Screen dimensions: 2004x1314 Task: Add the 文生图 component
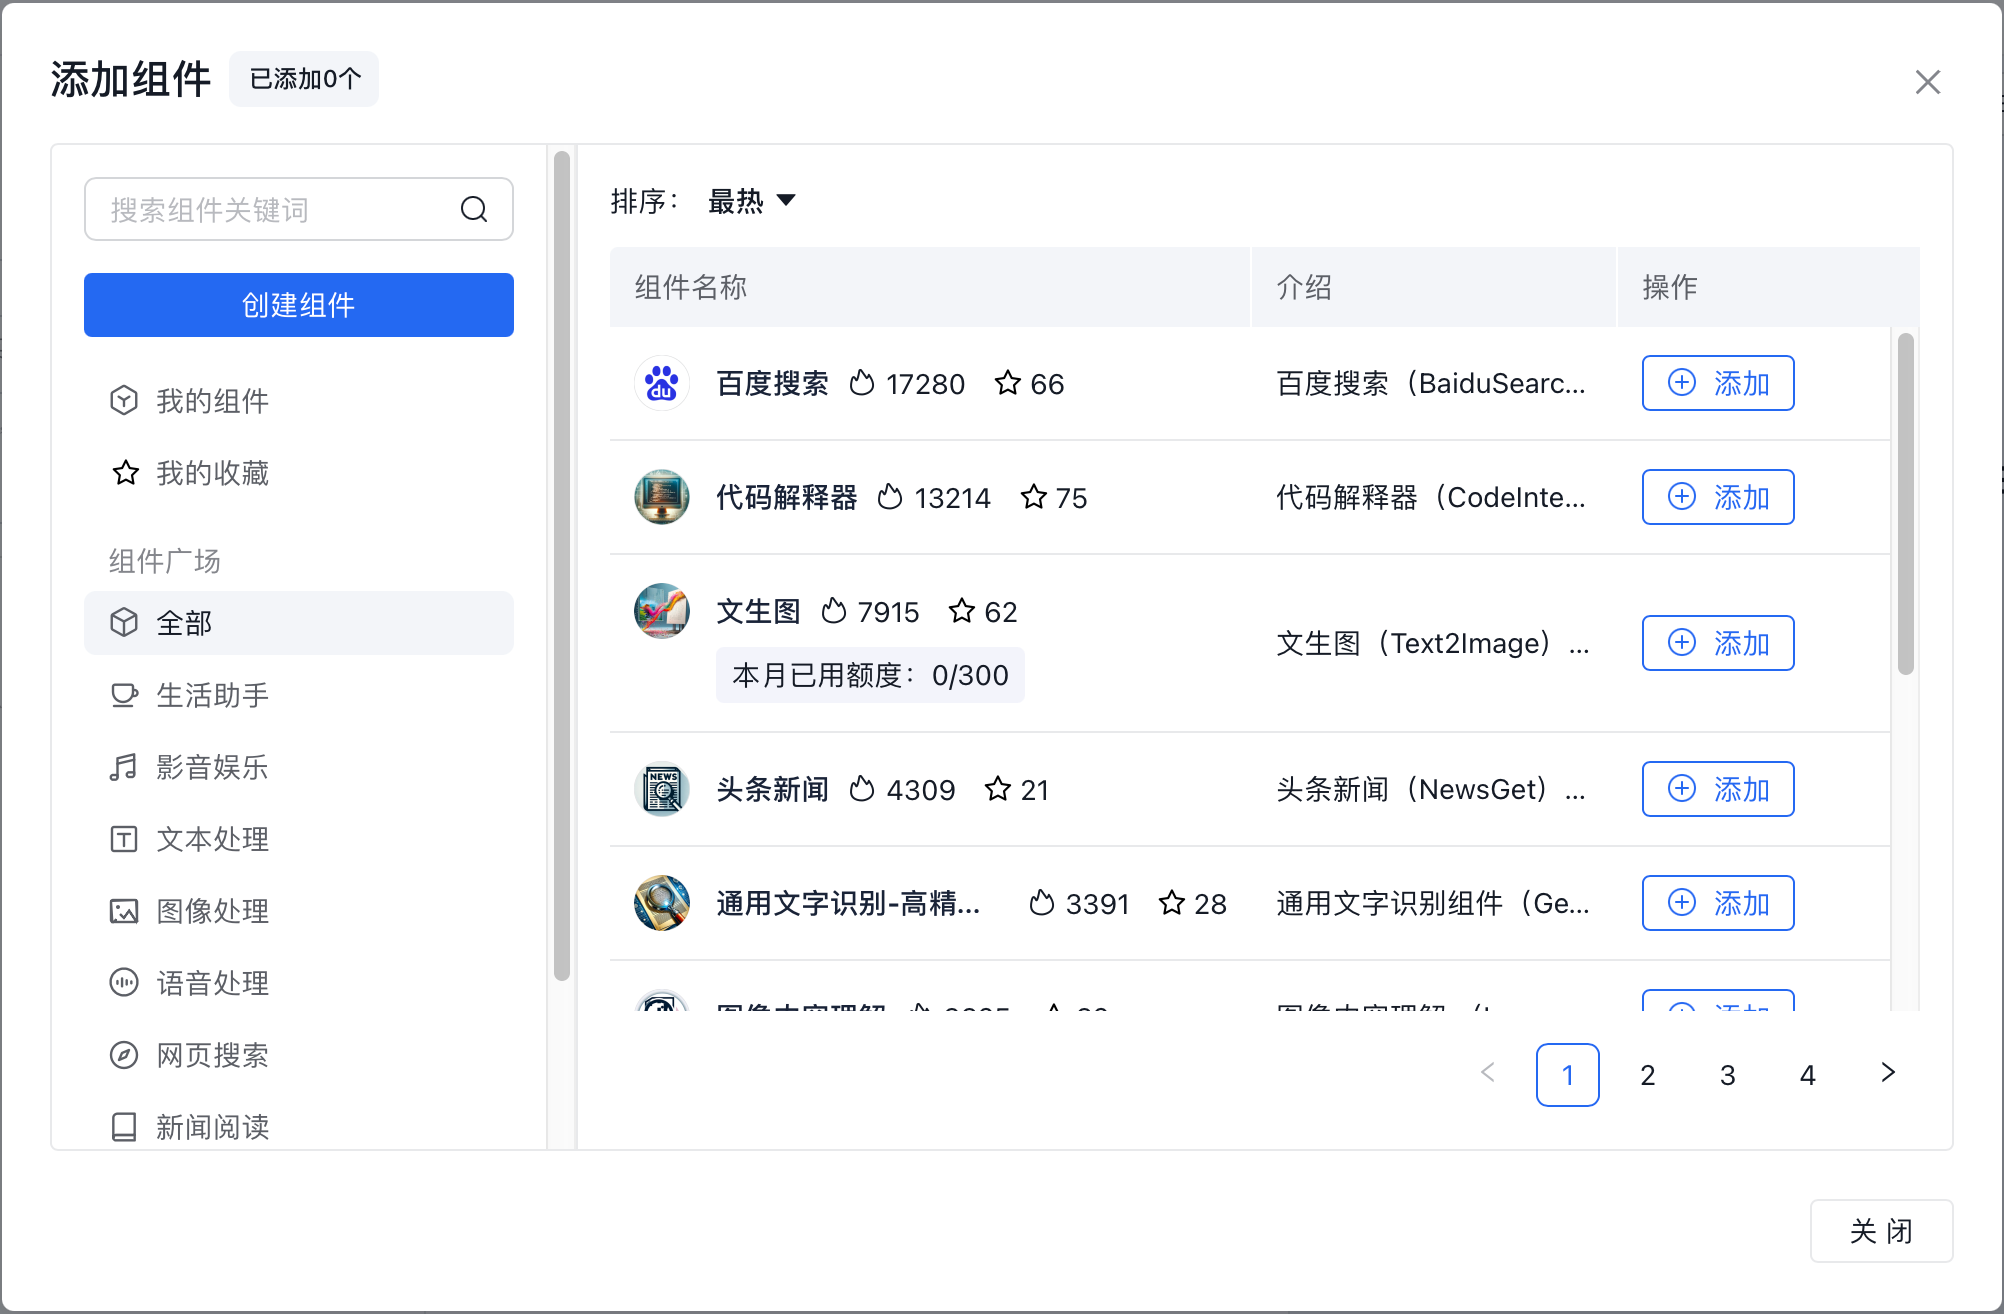point(1717,643)
